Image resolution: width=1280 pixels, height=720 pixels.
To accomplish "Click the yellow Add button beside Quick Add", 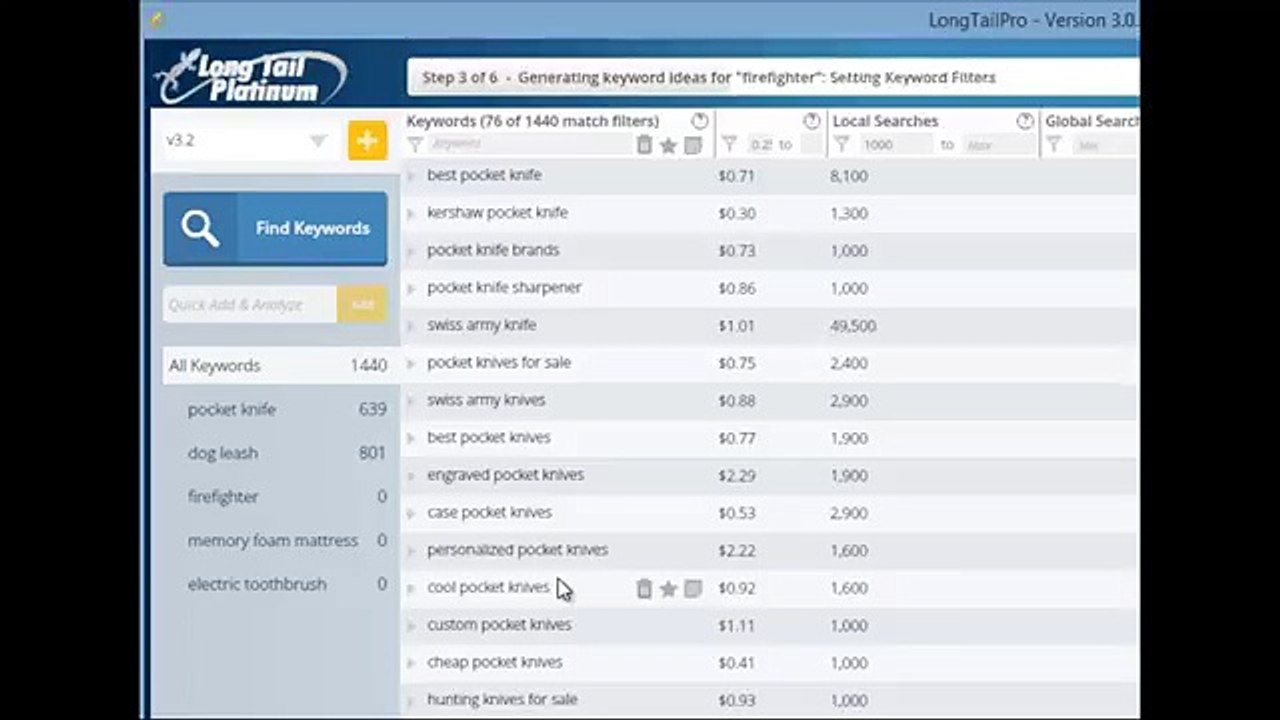I will coord(362,305).
